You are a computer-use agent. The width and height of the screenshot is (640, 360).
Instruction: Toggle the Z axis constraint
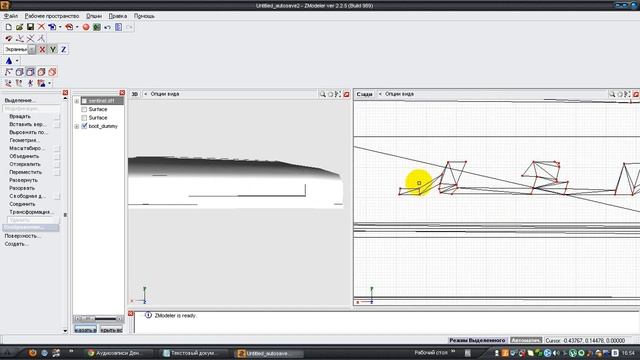click(64, 49)
